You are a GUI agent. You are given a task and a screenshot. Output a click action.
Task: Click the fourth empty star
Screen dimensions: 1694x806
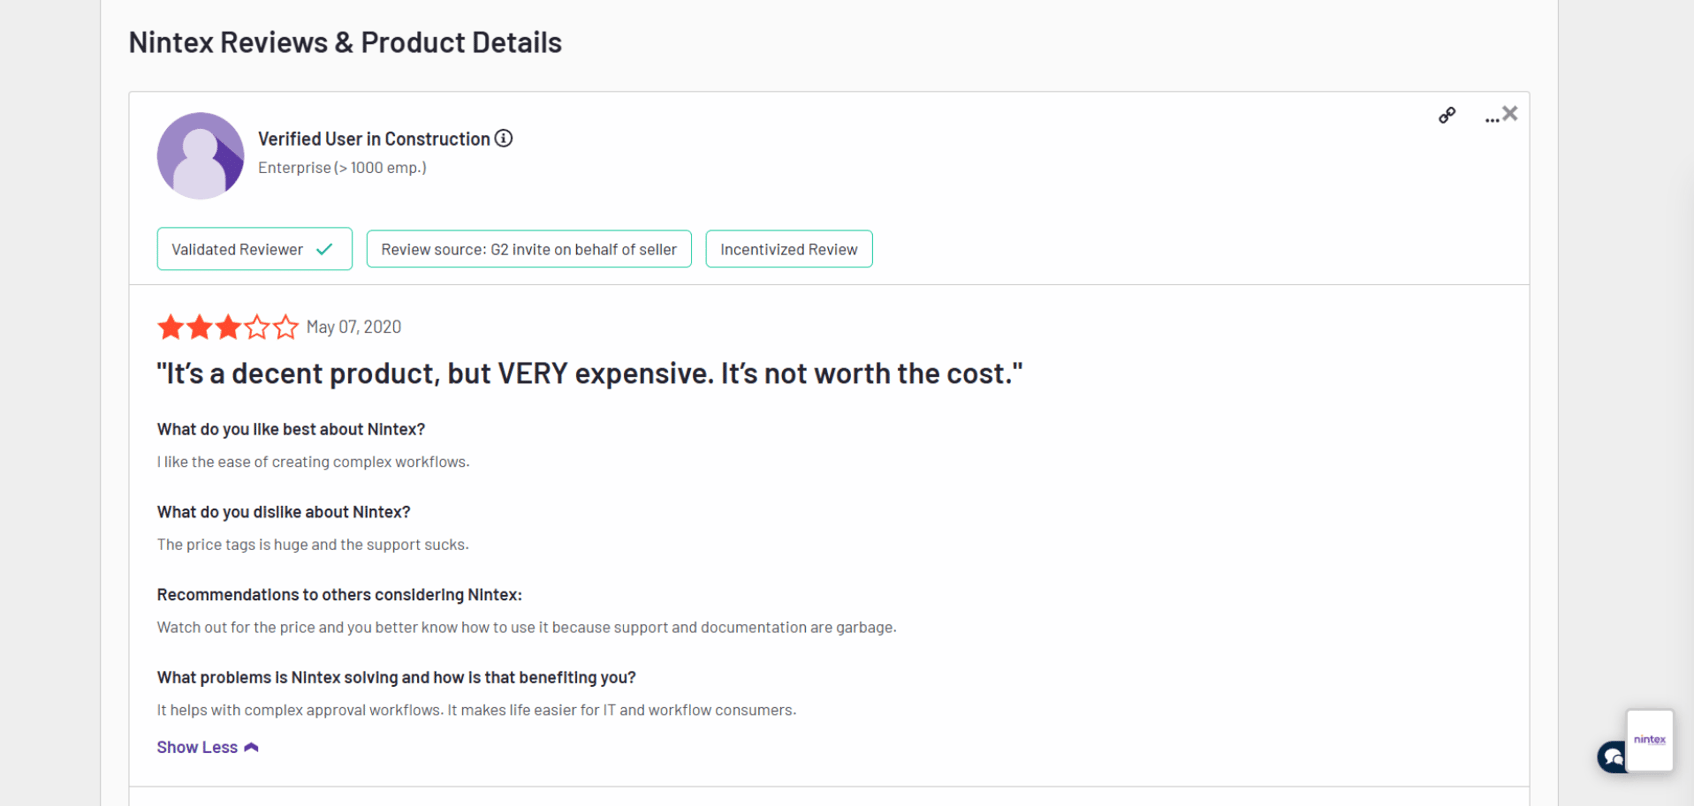pyautogui.click(x=257, y=326)
